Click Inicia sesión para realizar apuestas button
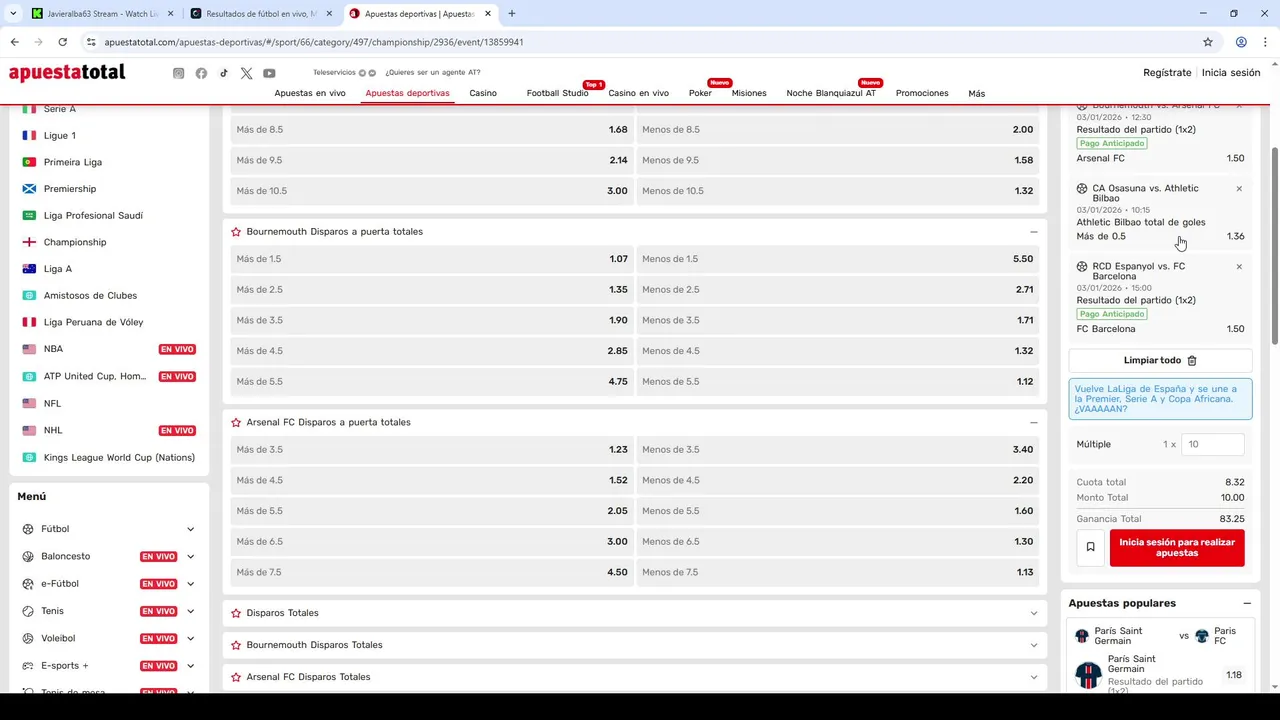 click(1177, 548)
